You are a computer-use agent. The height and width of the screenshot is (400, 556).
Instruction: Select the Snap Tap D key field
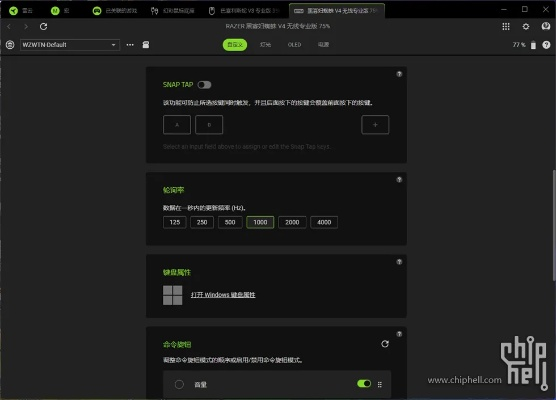tap(209, 124)
